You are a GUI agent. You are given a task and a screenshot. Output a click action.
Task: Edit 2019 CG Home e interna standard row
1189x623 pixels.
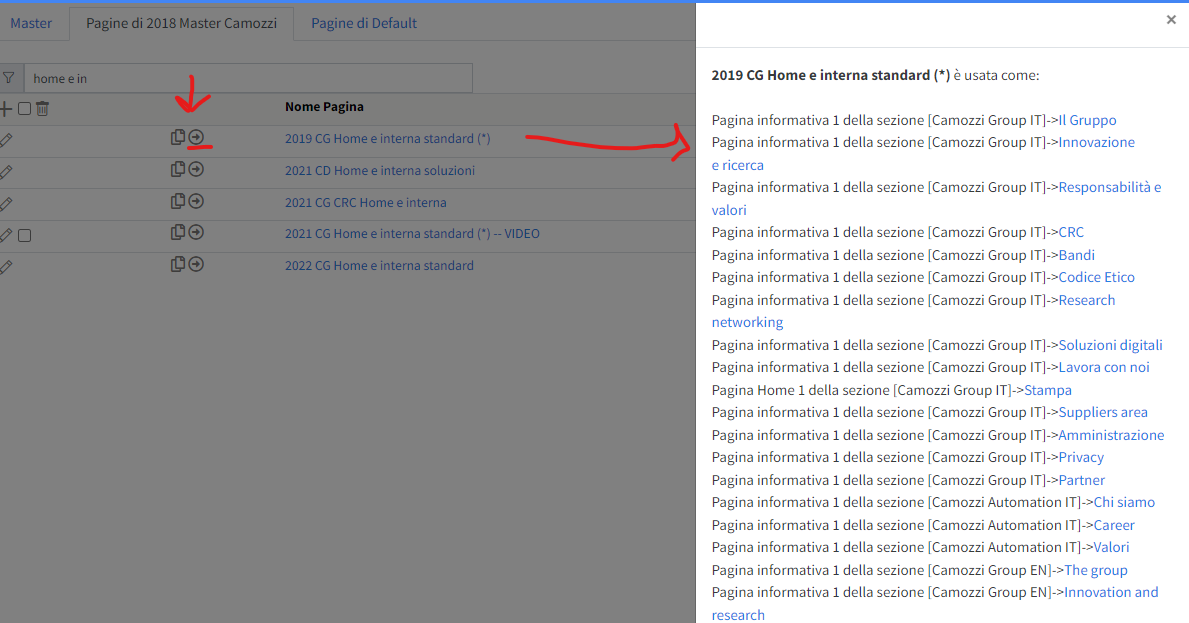(x=6, y=139)
